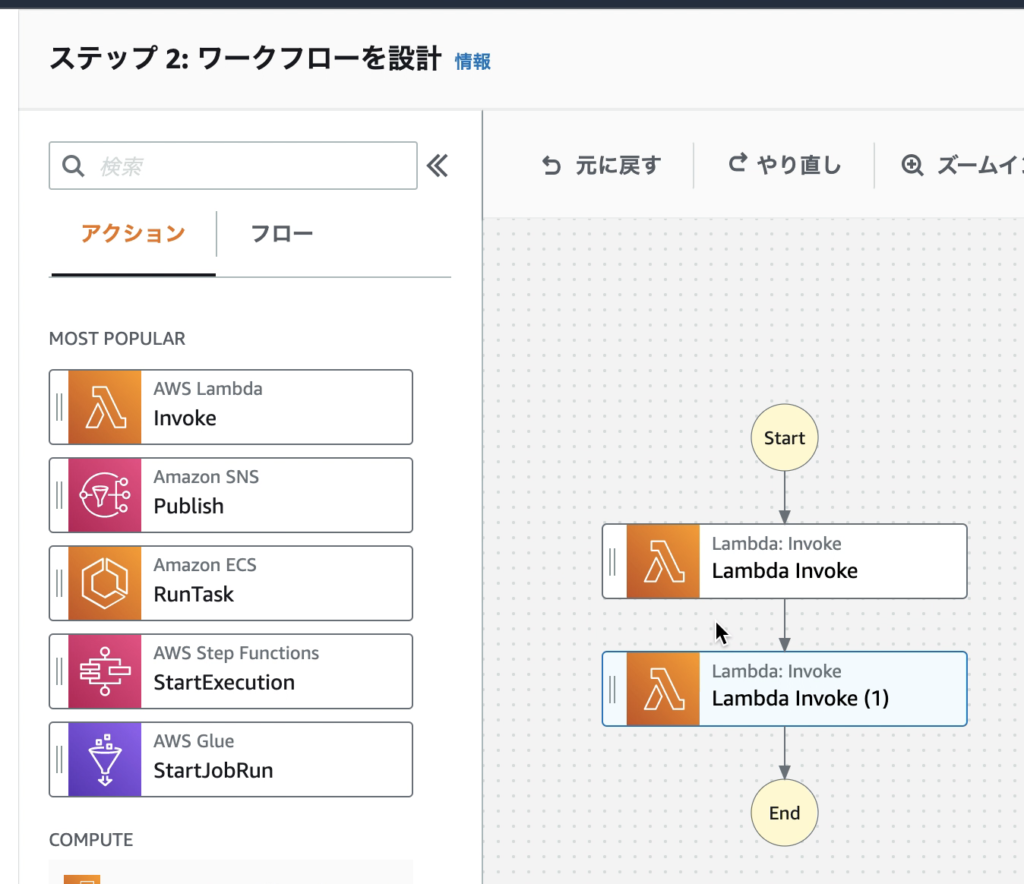
Task: Click the MOST POPULAR section heading
Action: tap(118, 339)
